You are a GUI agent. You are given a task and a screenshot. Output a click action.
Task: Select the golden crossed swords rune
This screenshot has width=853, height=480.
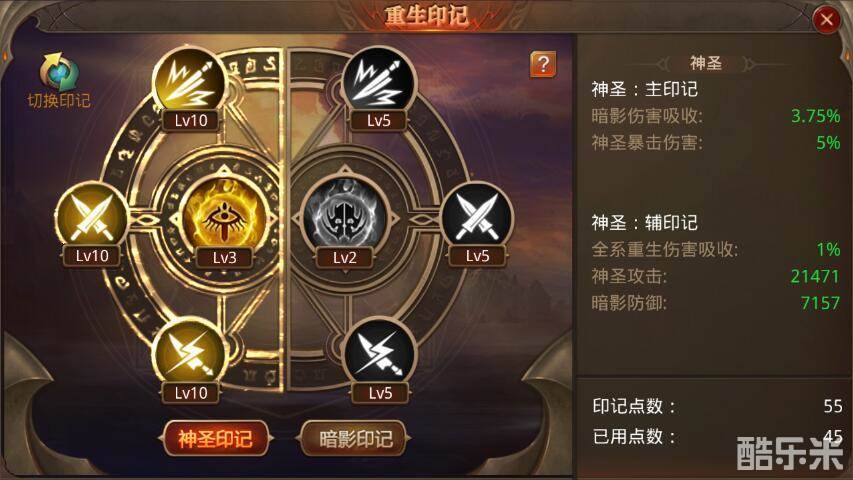91,218
